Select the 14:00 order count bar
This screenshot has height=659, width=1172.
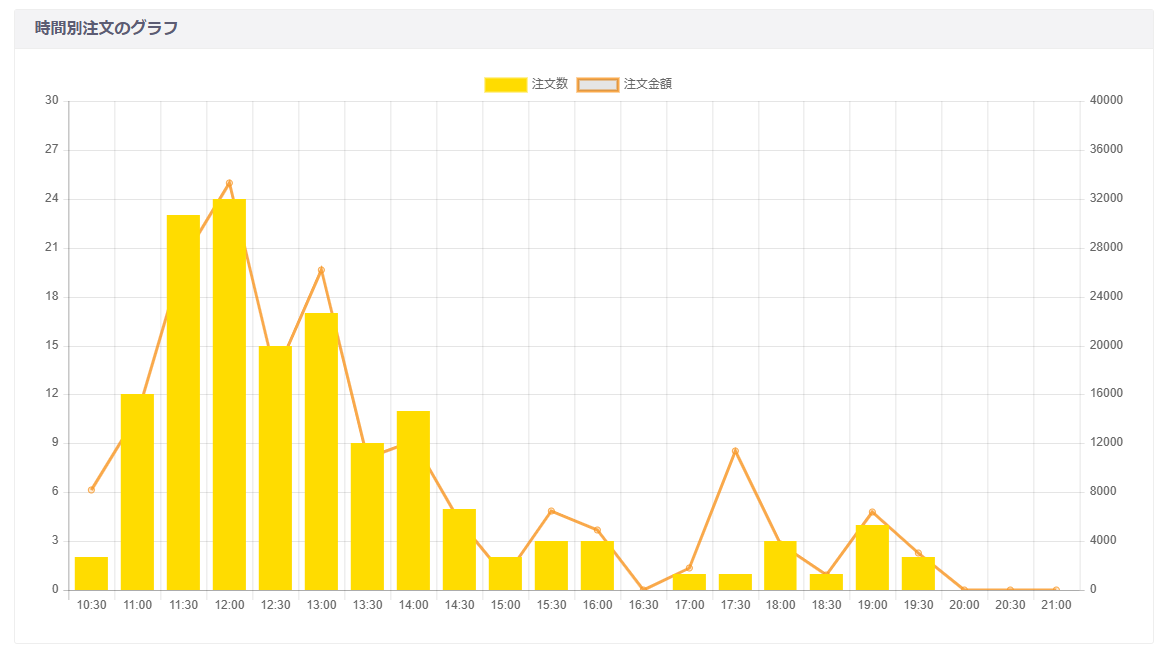coord(413,500)
